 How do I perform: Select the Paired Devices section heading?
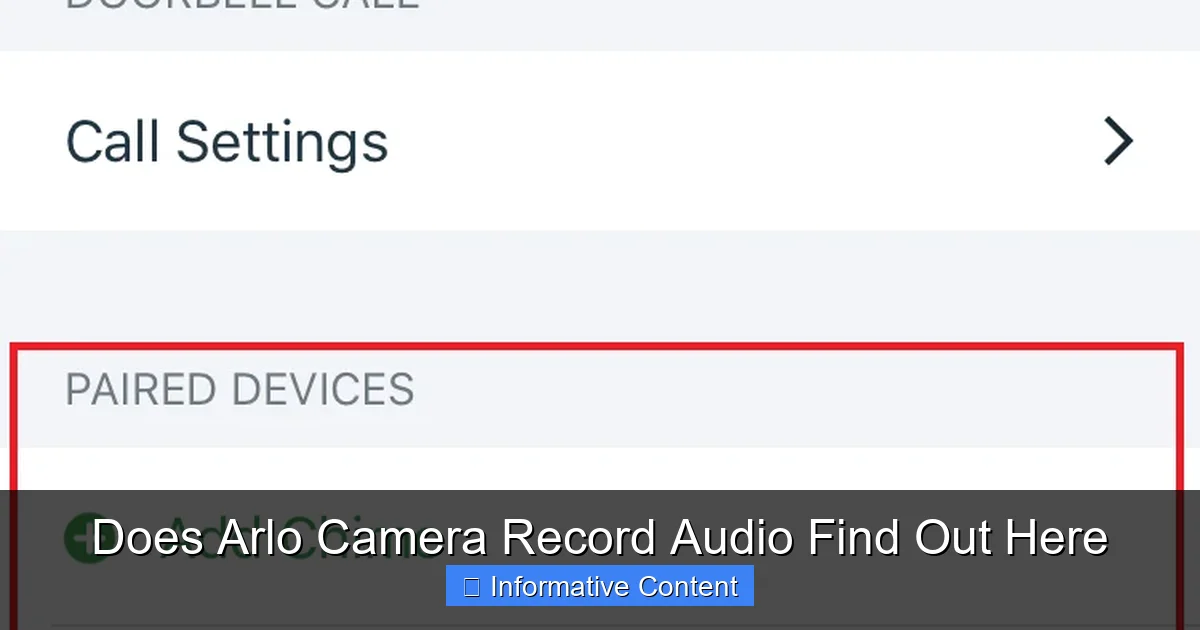[240, 390]
